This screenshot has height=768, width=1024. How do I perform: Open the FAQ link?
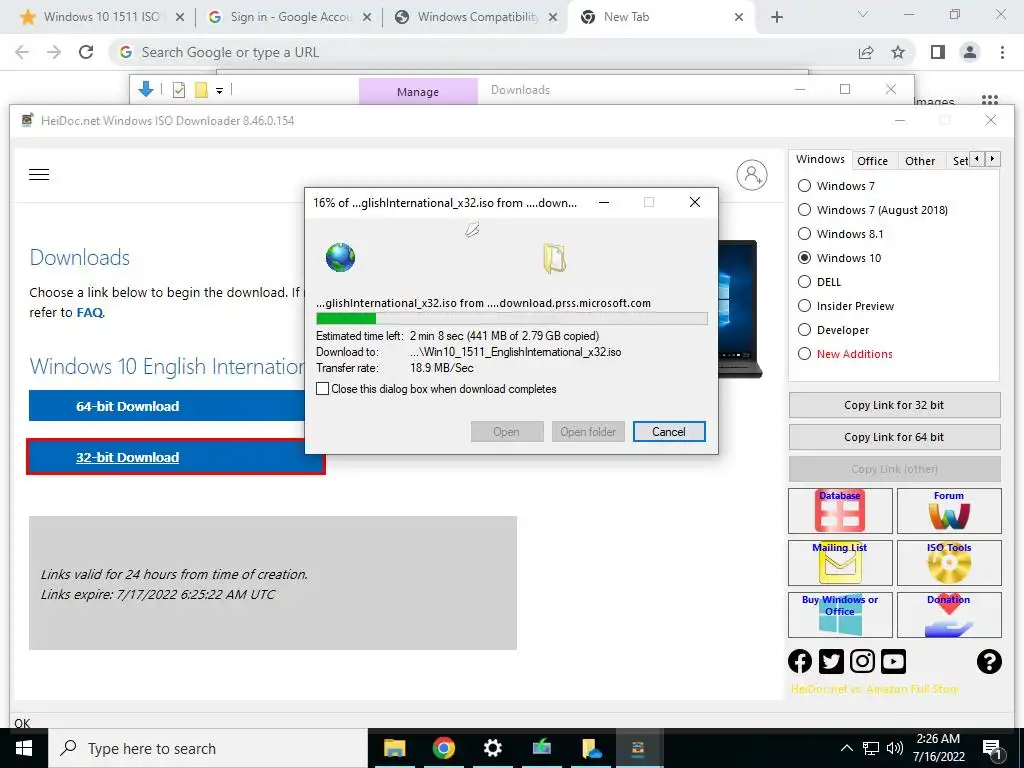89,313
